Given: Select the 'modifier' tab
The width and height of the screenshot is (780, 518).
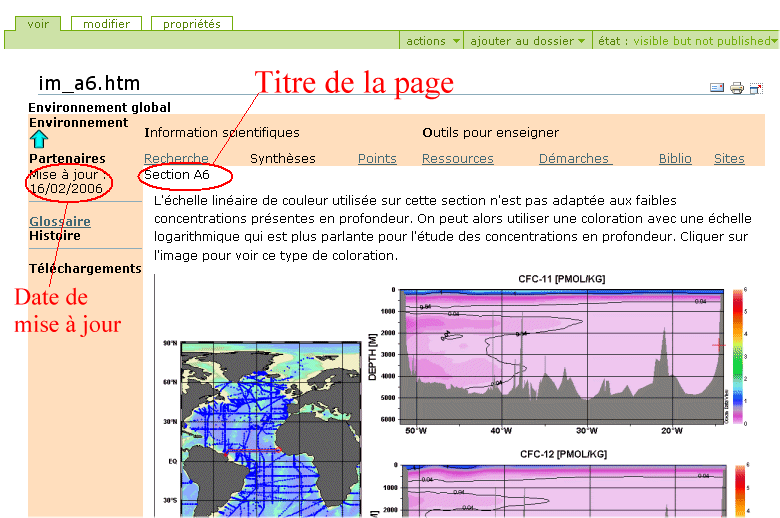Looking at the screenshot, I should (x=106, y=24).
